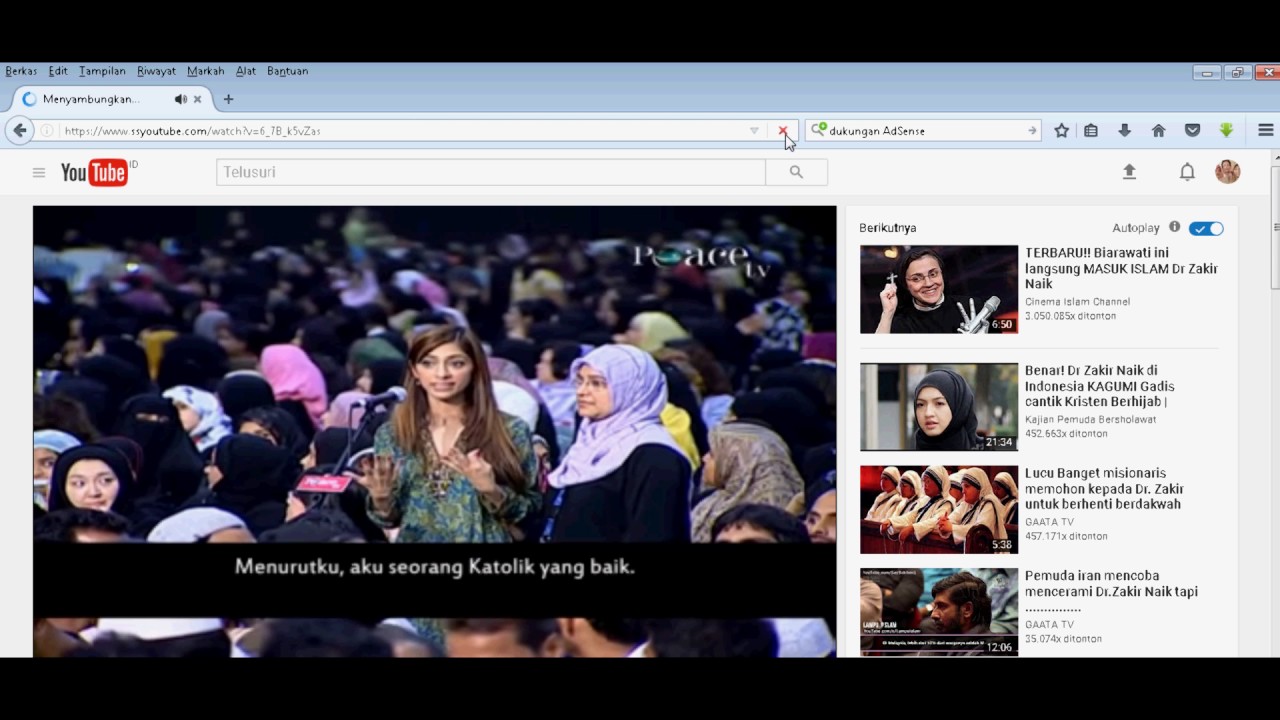The width and height of the screenshot is (1280, 720).
Task: Open the account avatar menu
Action: point(1227,171)
